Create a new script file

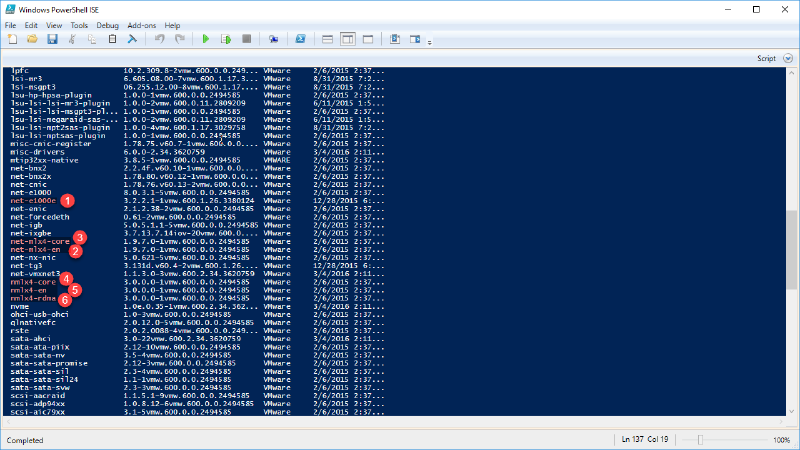tap(12, 39)
